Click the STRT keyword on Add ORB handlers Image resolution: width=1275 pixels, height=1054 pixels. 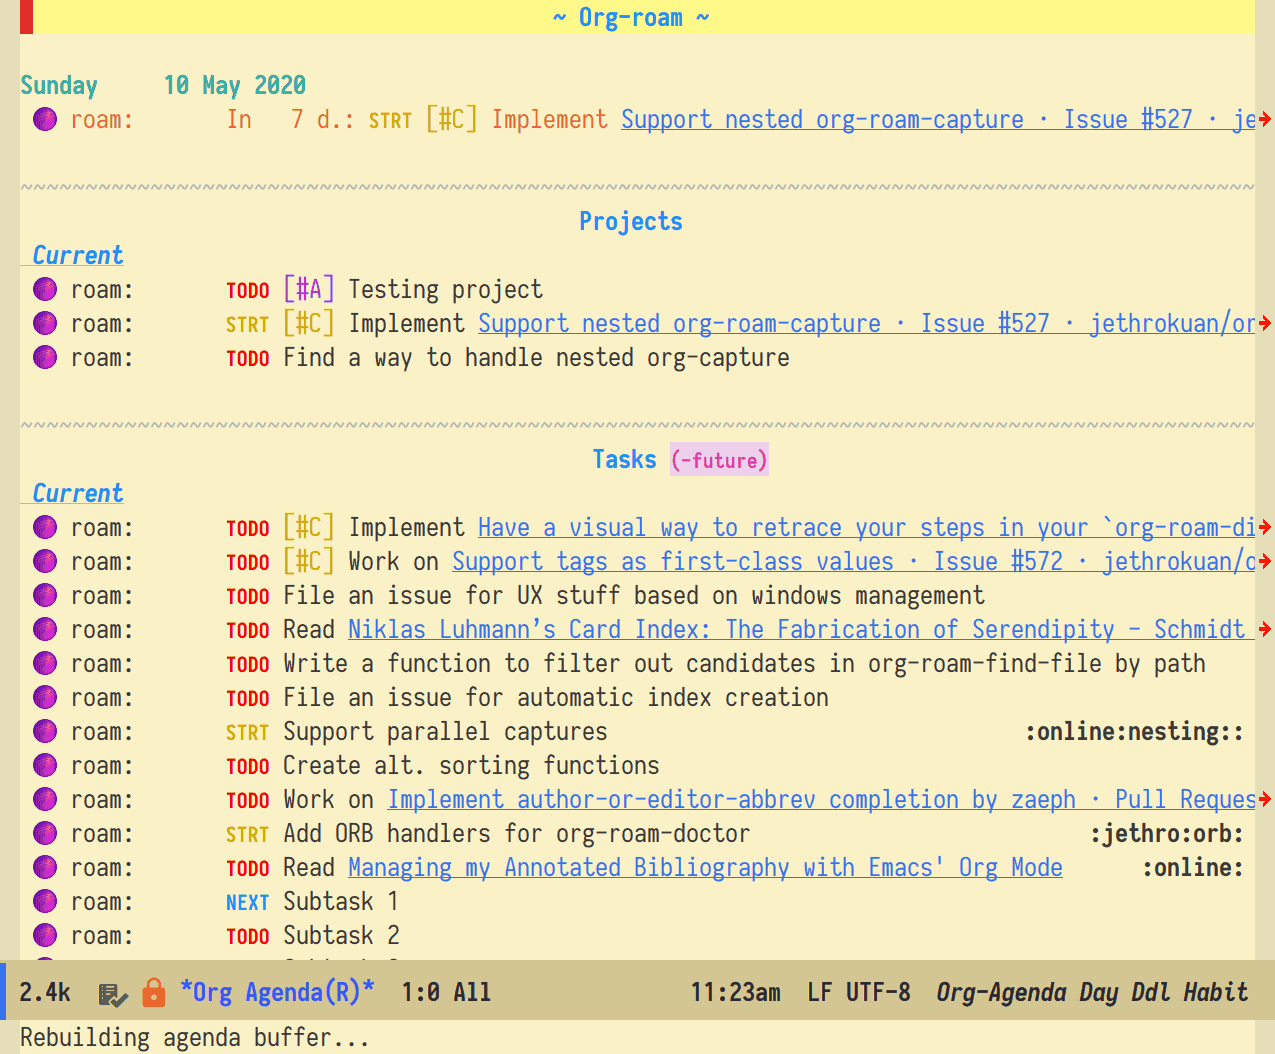pos(248,834)
